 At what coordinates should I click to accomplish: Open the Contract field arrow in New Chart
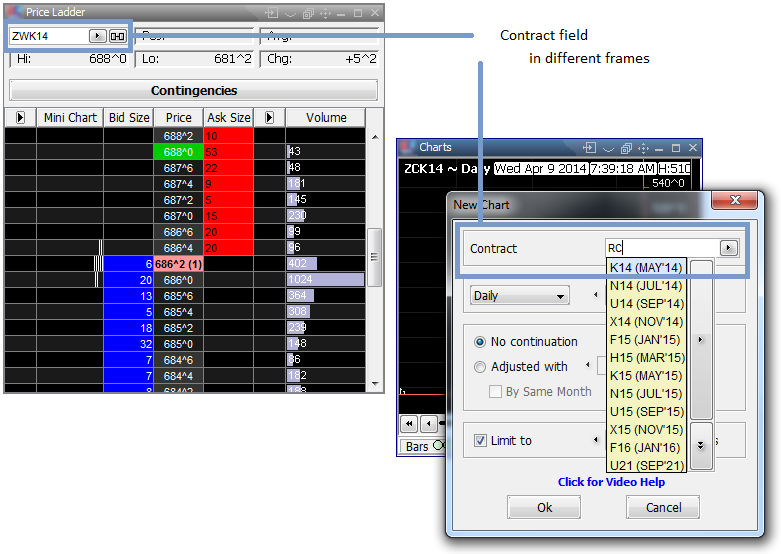click(x=728, y=248)
